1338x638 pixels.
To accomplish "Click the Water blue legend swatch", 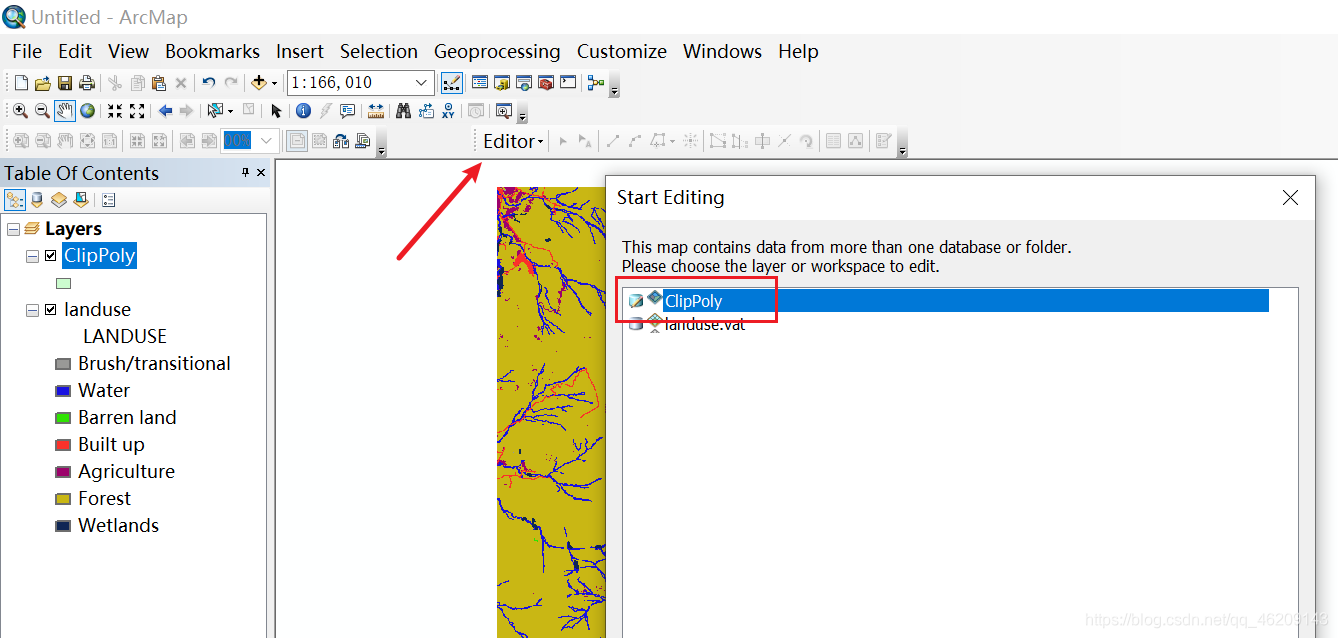I will 63,391.
